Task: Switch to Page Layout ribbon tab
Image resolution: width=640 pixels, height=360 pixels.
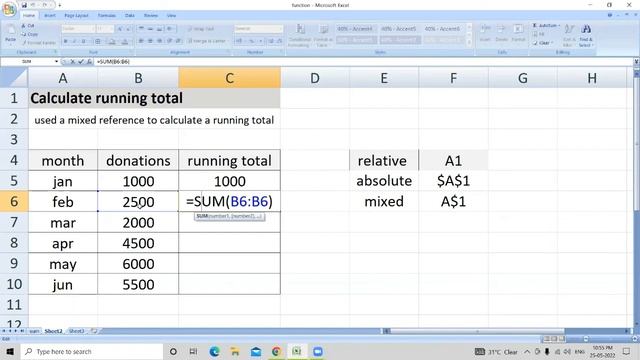Action: click(76, 16)
